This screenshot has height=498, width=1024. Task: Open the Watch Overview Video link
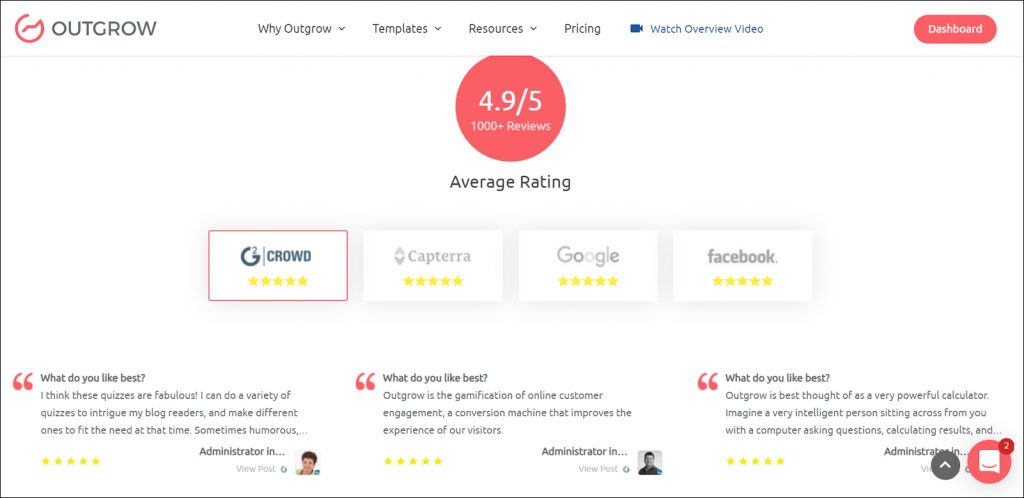[706, 29]
